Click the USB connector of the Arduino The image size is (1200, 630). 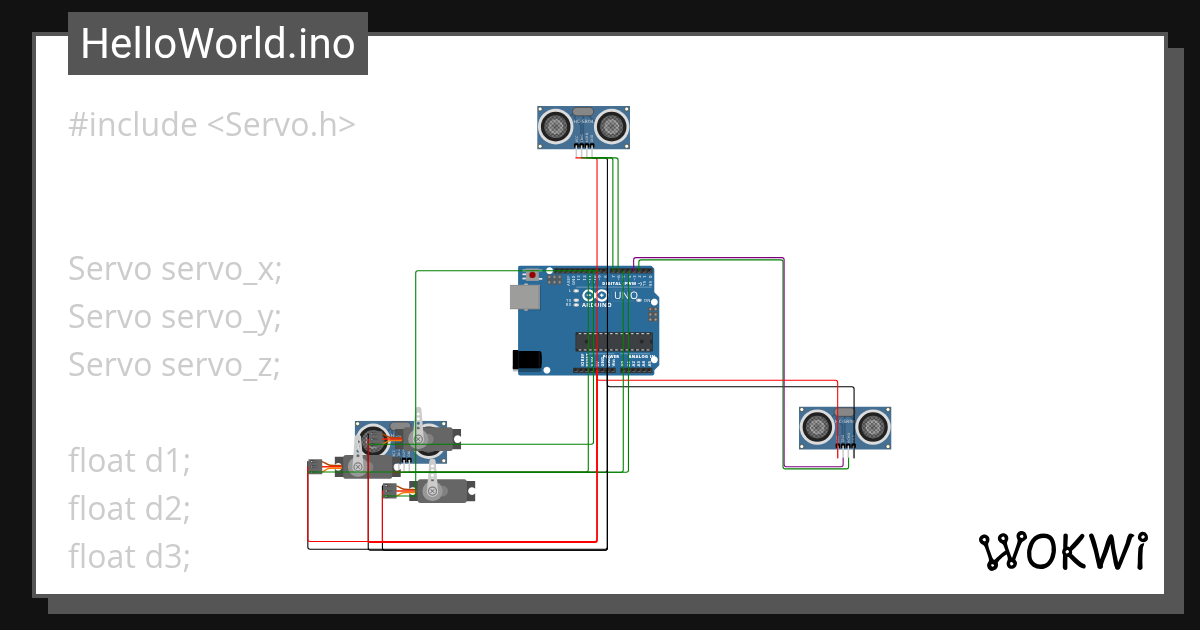(x=524, y=297)
